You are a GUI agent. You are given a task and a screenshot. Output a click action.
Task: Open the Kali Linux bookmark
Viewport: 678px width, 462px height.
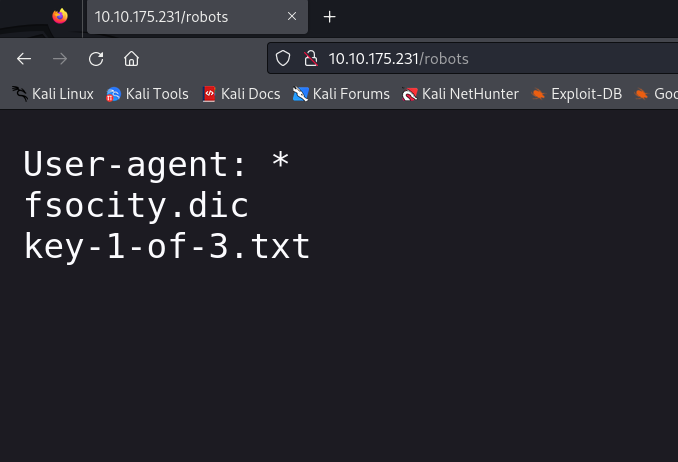click(x=53, y=94)
